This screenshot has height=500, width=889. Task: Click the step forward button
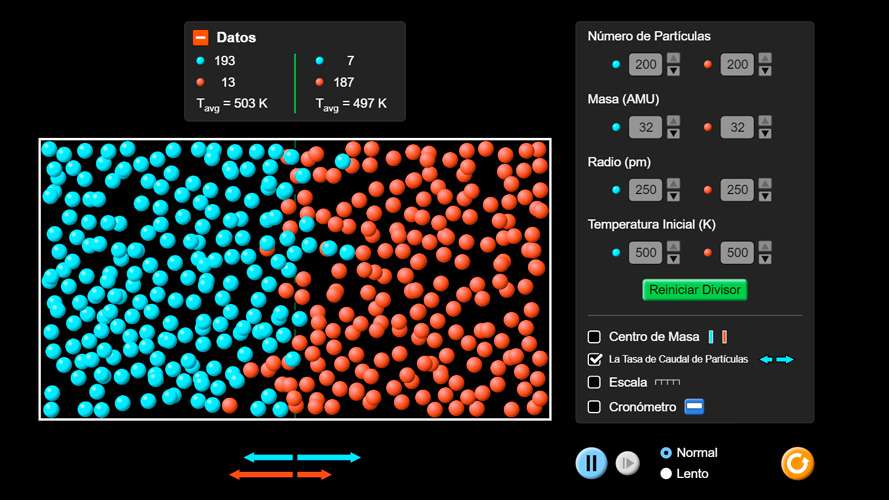click(x=627, y=463)
